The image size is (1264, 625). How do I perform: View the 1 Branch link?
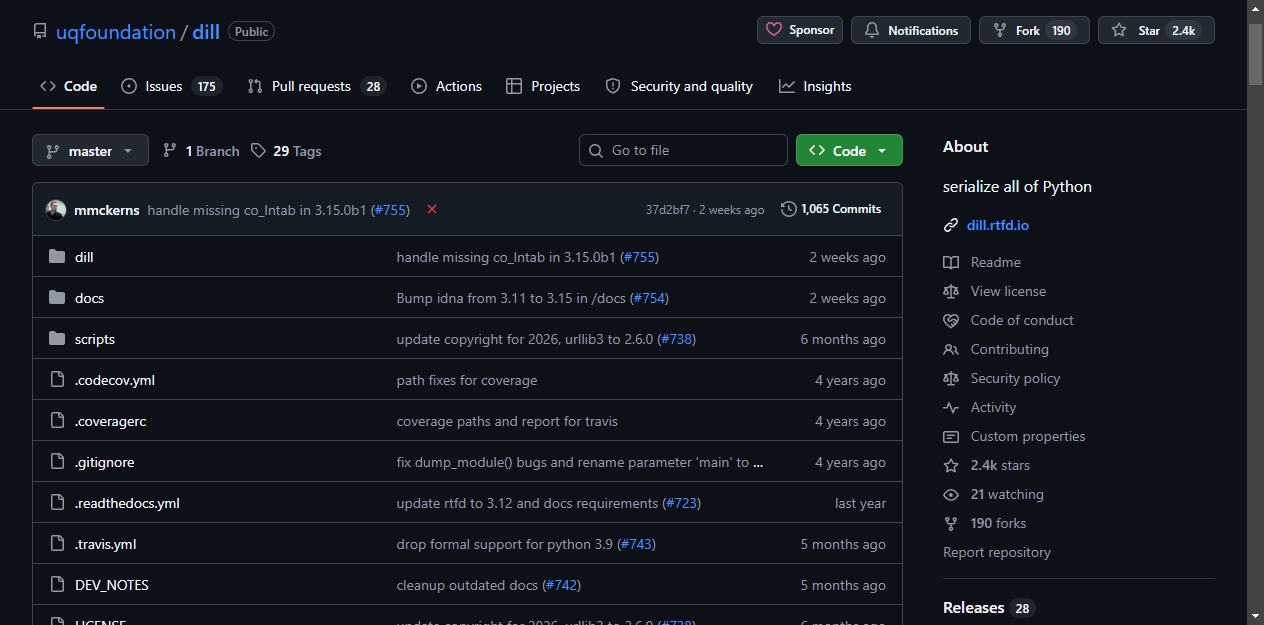pos(201,151)
